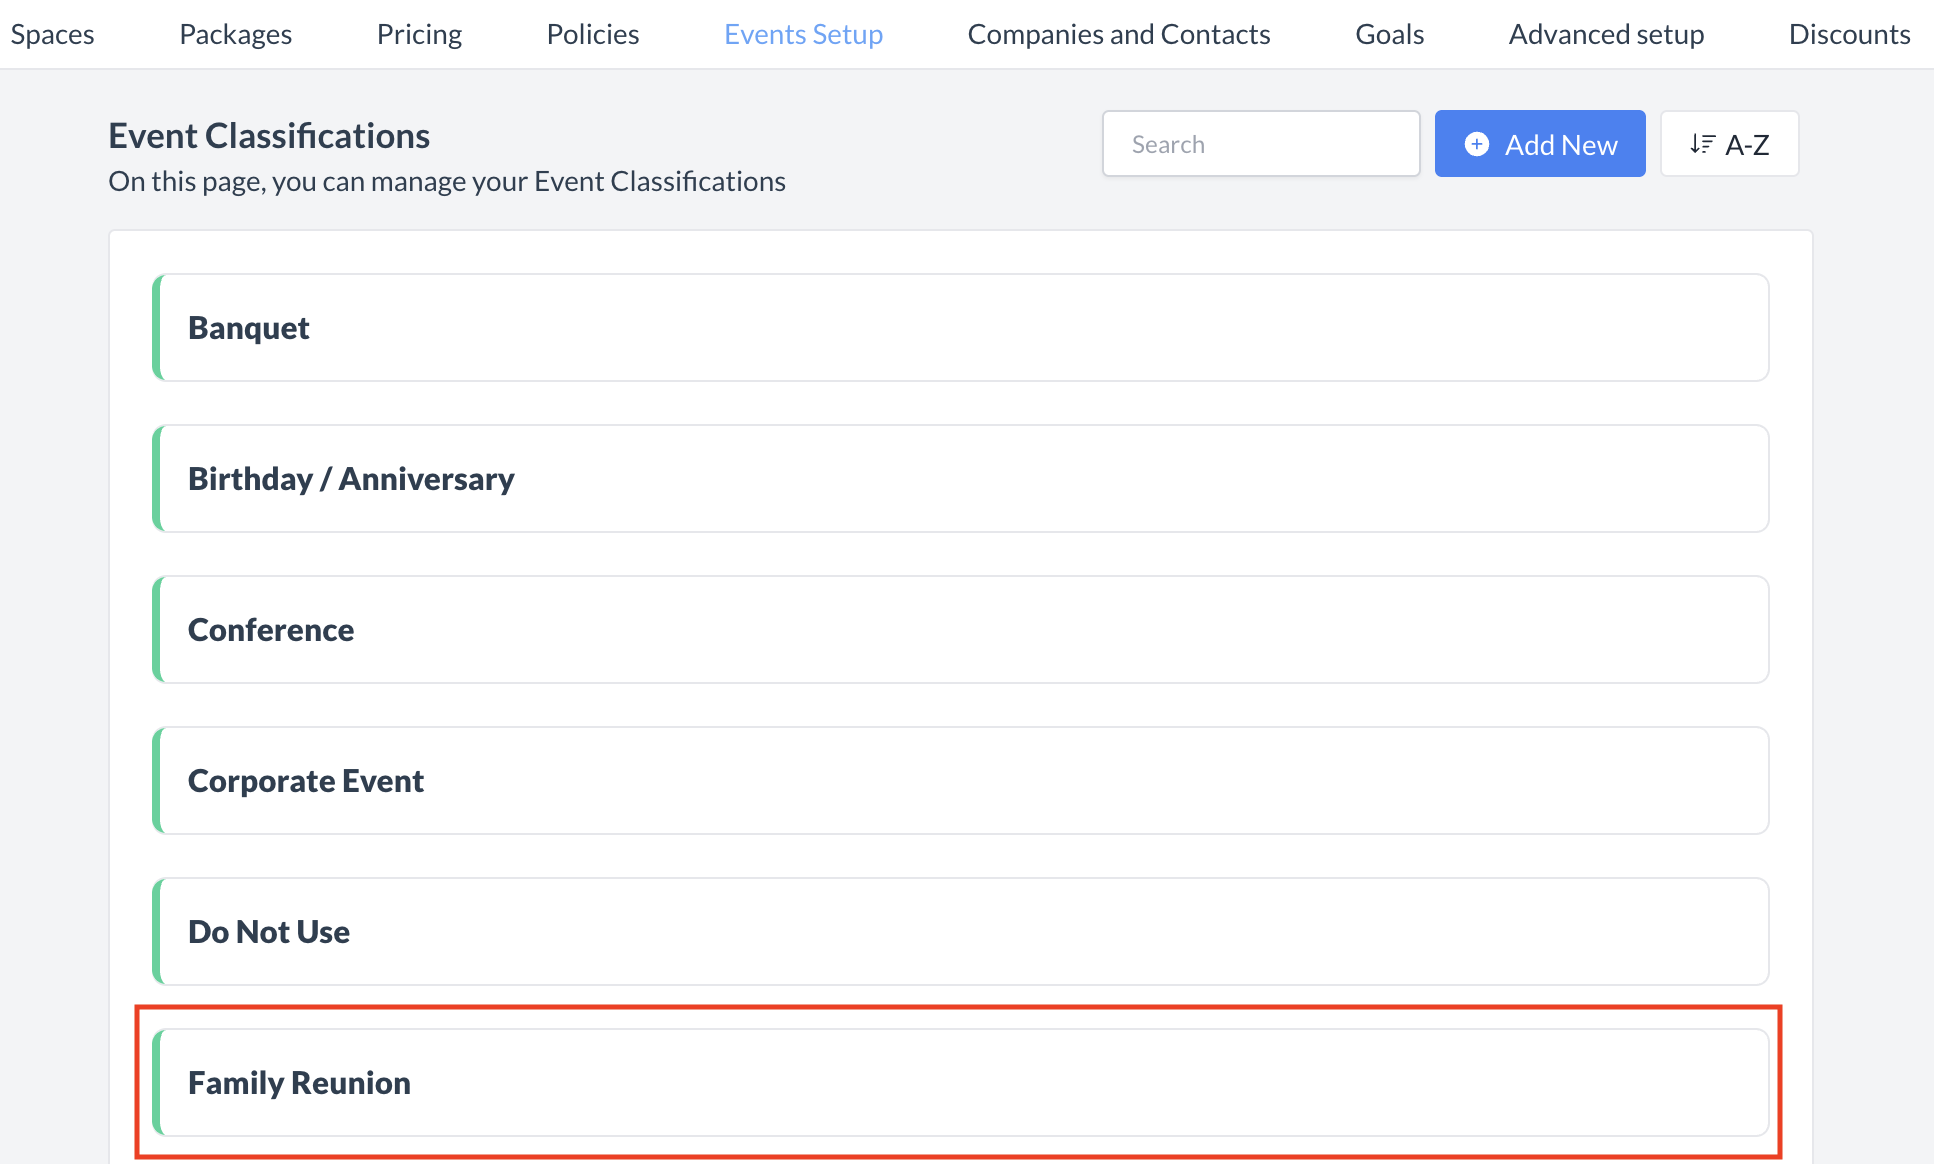The width and height of the screenshot is (1934, 1164).
Task: Open Companies and Contacts
Action: [1118, 33]
